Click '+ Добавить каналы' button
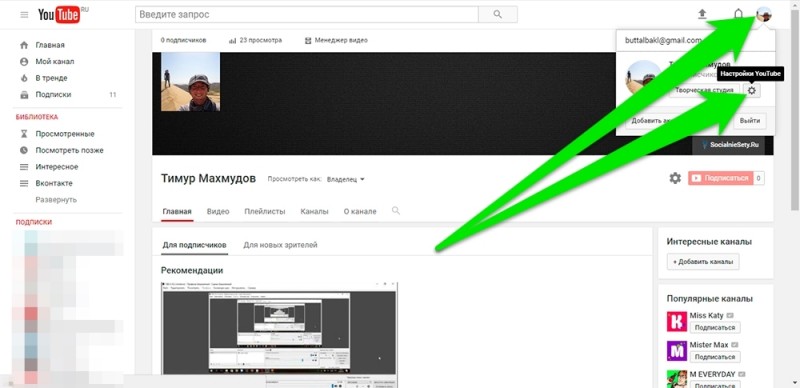Image resolution: width=800 pixels, height=388 pixels. pyautogui.click(x=703, y=262)
